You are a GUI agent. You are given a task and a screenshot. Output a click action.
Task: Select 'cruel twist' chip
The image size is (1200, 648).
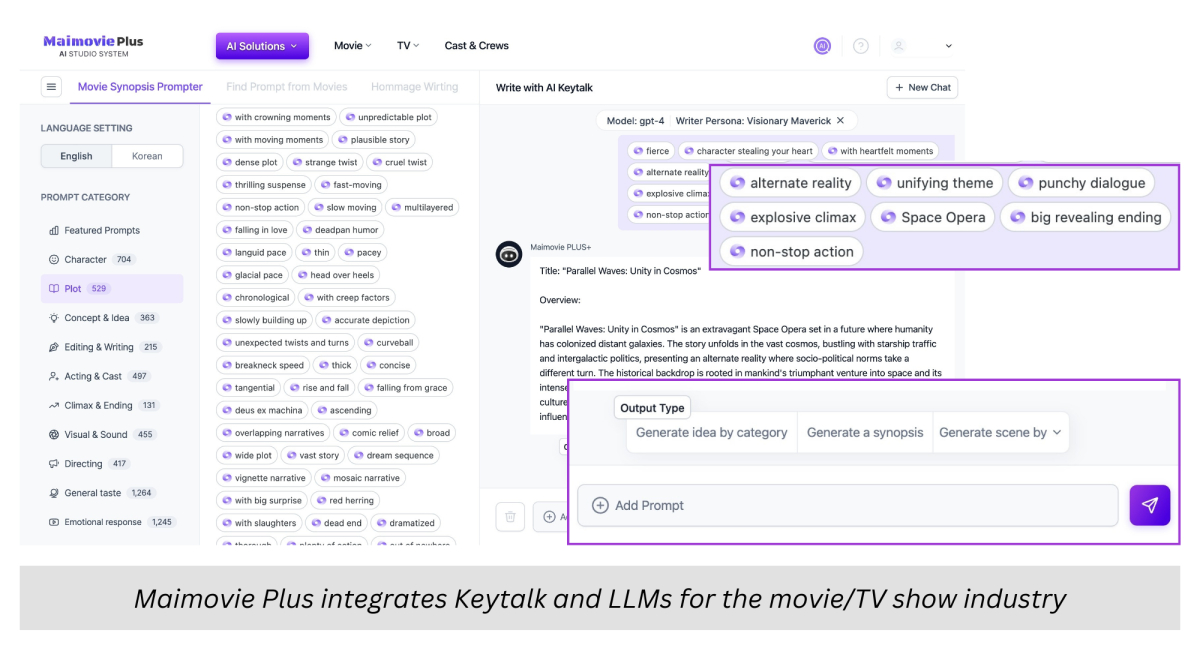tap(399, 162)
